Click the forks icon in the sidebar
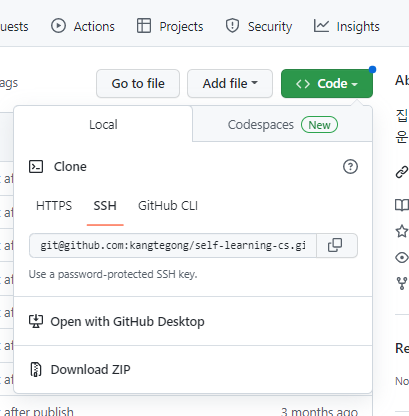409x416 pixels. [402, 283]
